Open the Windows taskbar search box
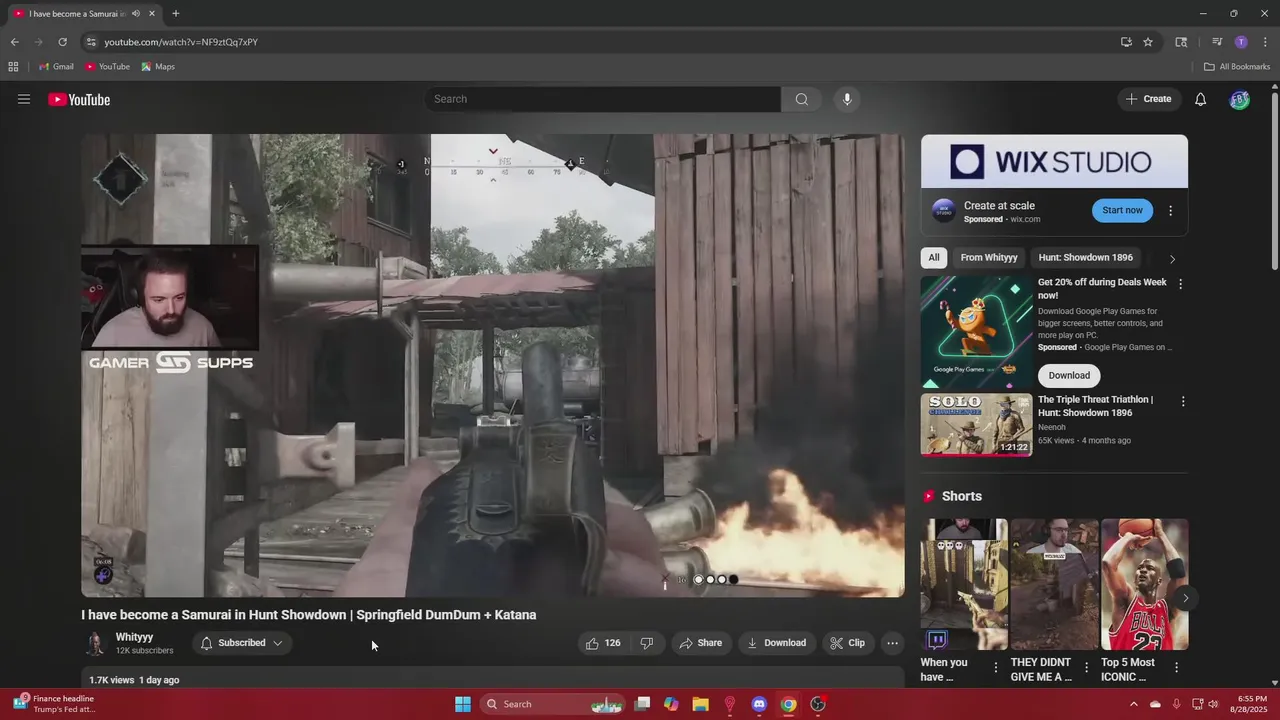 click(552, 704)
